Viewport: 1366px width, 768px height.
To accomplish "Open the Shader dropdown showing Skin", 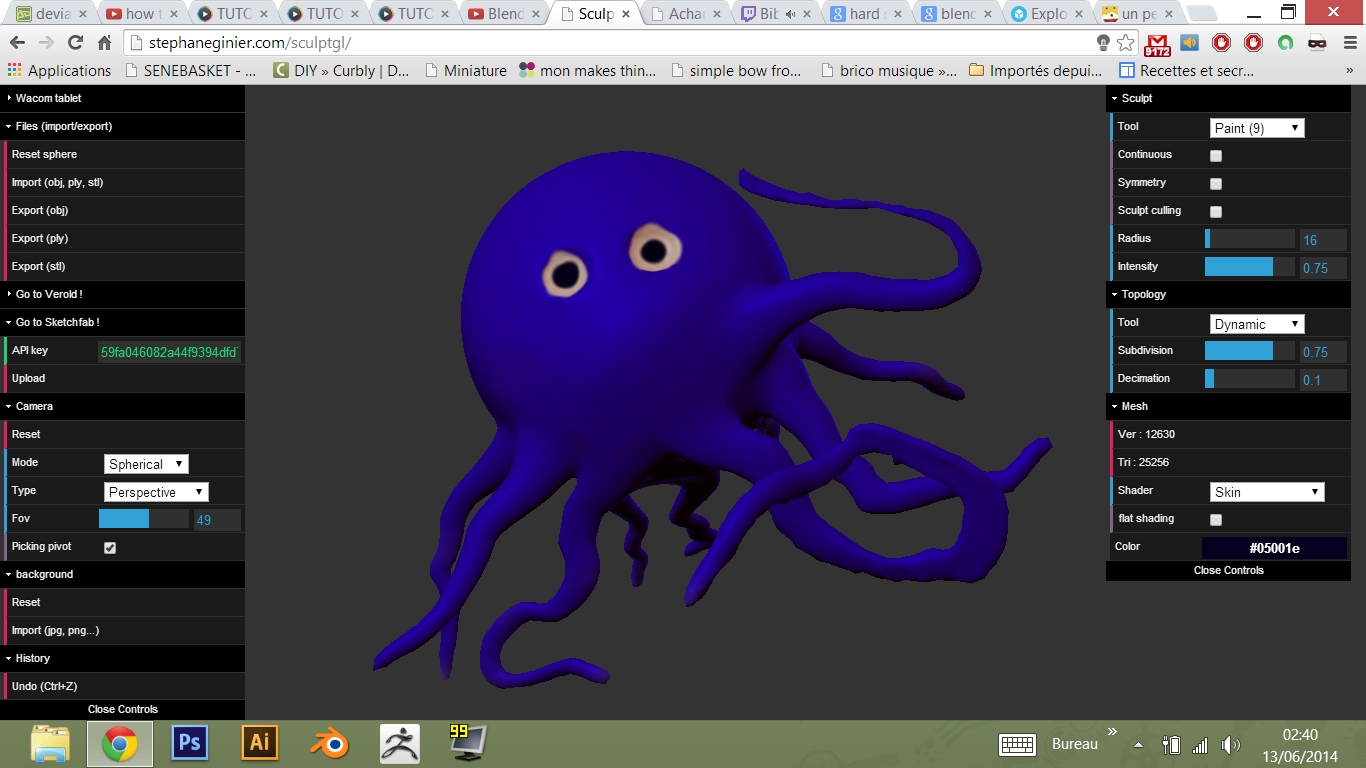I will [1267, 492].
